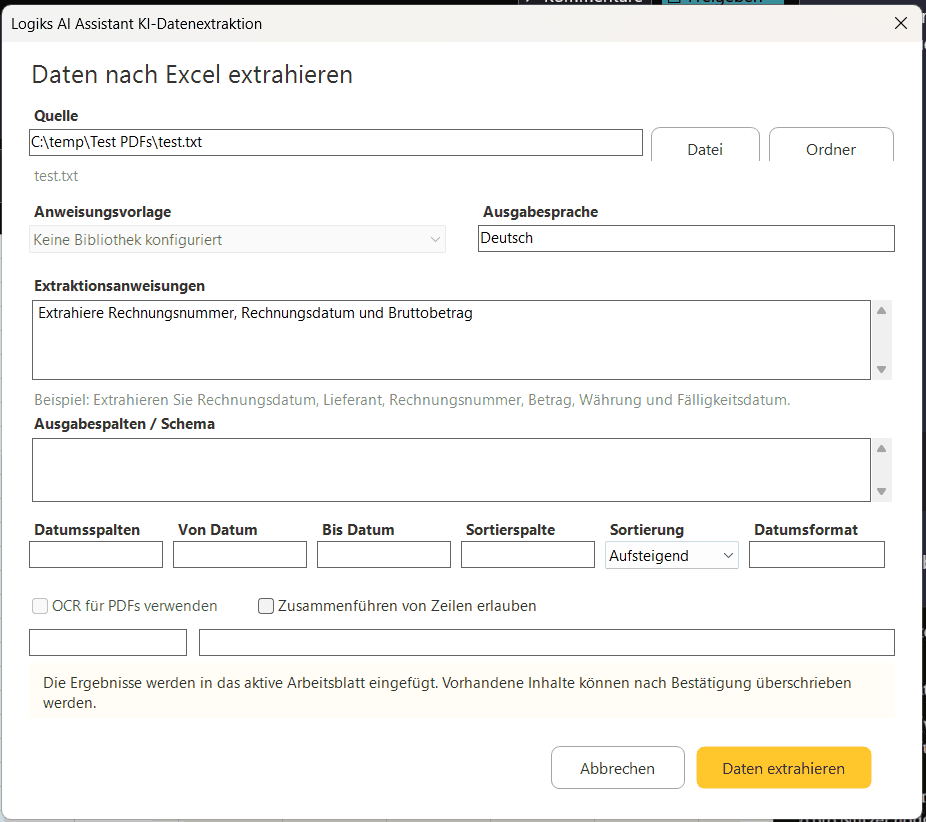
Task: Click the wide empty field below Zusammenführen checkbox
Action: pyautogui.click(x=547, y=642)
